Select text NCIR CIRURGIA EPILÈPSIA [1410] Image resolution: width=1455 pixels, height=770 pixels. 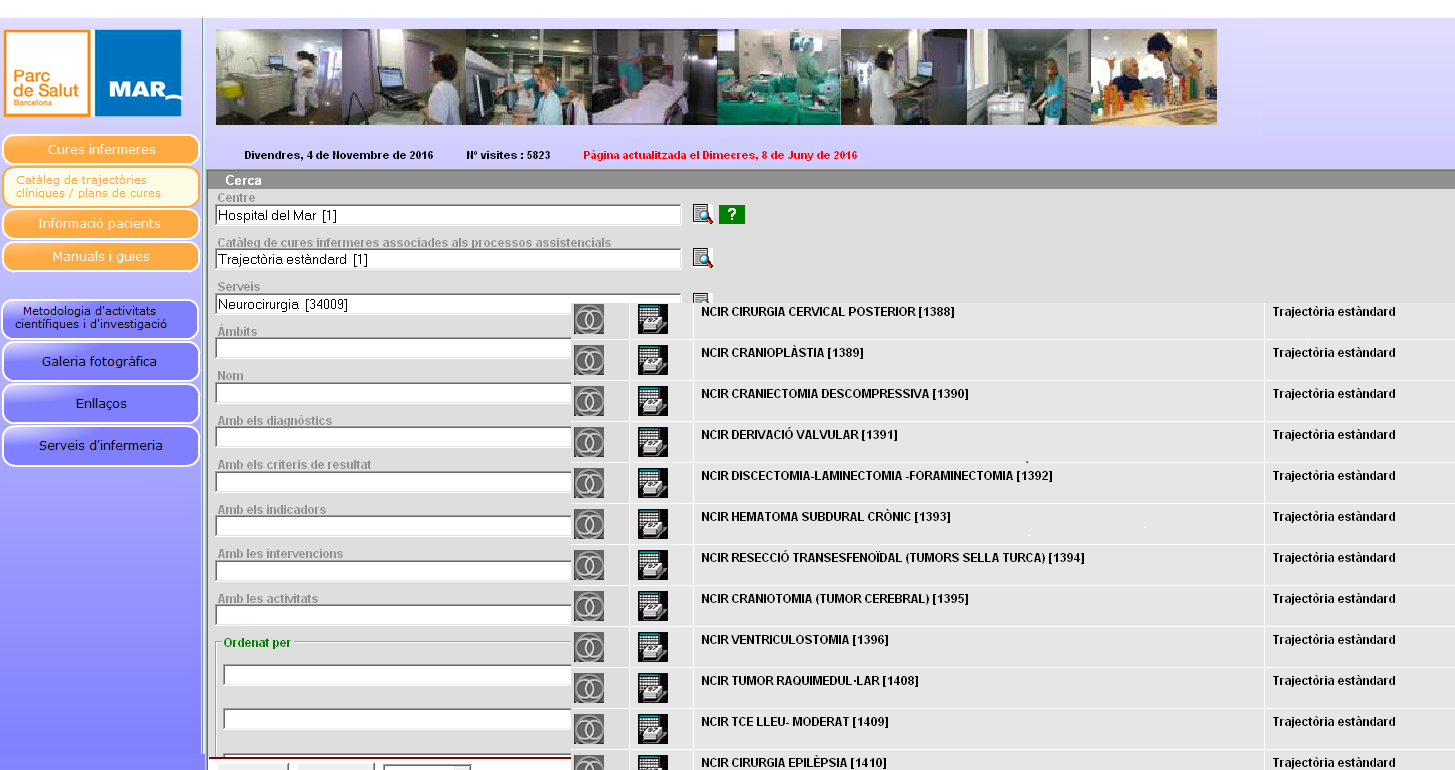coord(794,763)
